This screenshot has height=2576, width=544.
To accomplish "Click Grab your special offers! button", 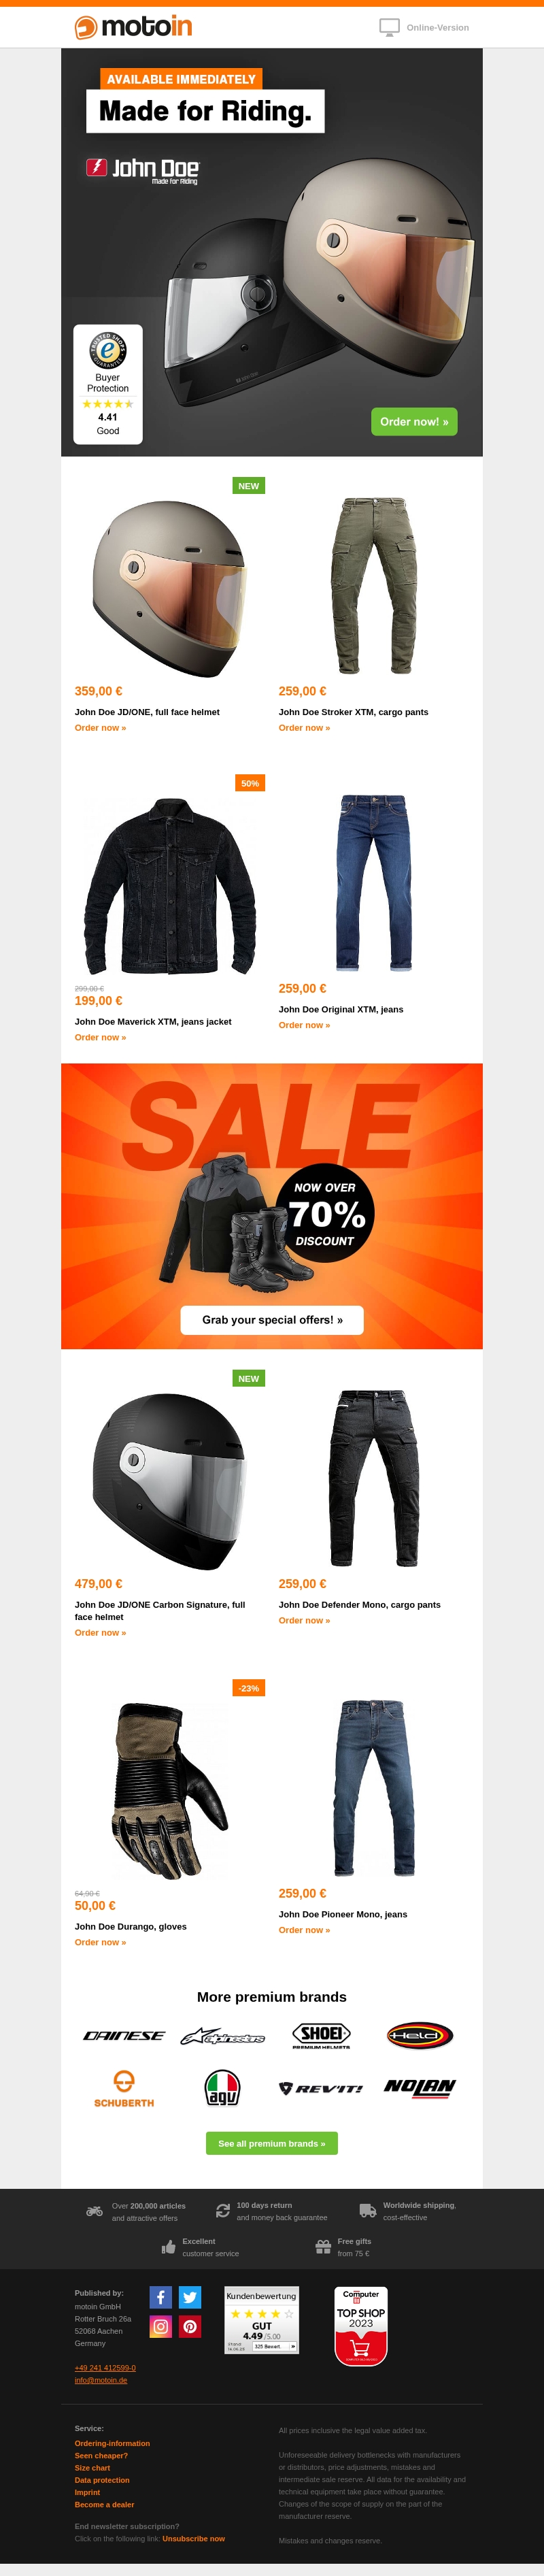I will pyautogui.click(x=272, y=1320).
